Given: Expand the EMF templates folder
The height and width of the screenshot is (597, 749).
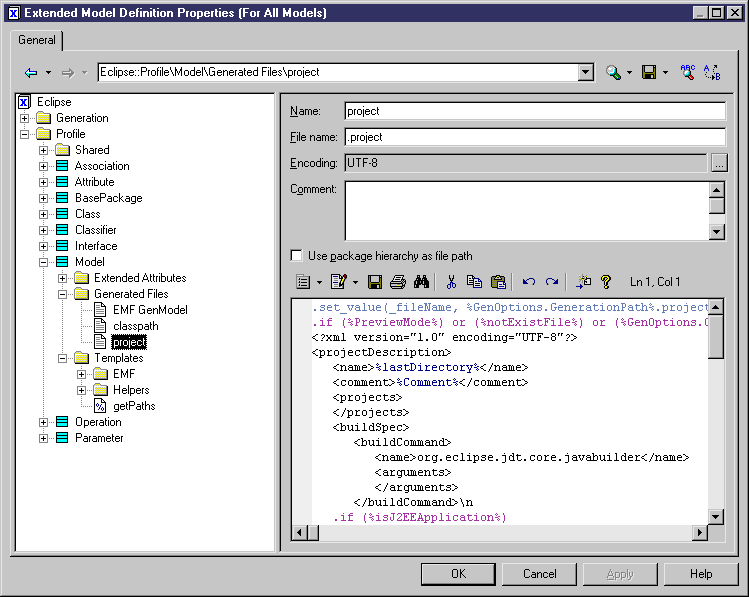Looking at the screenshot, I should click(x=82, y=374).
